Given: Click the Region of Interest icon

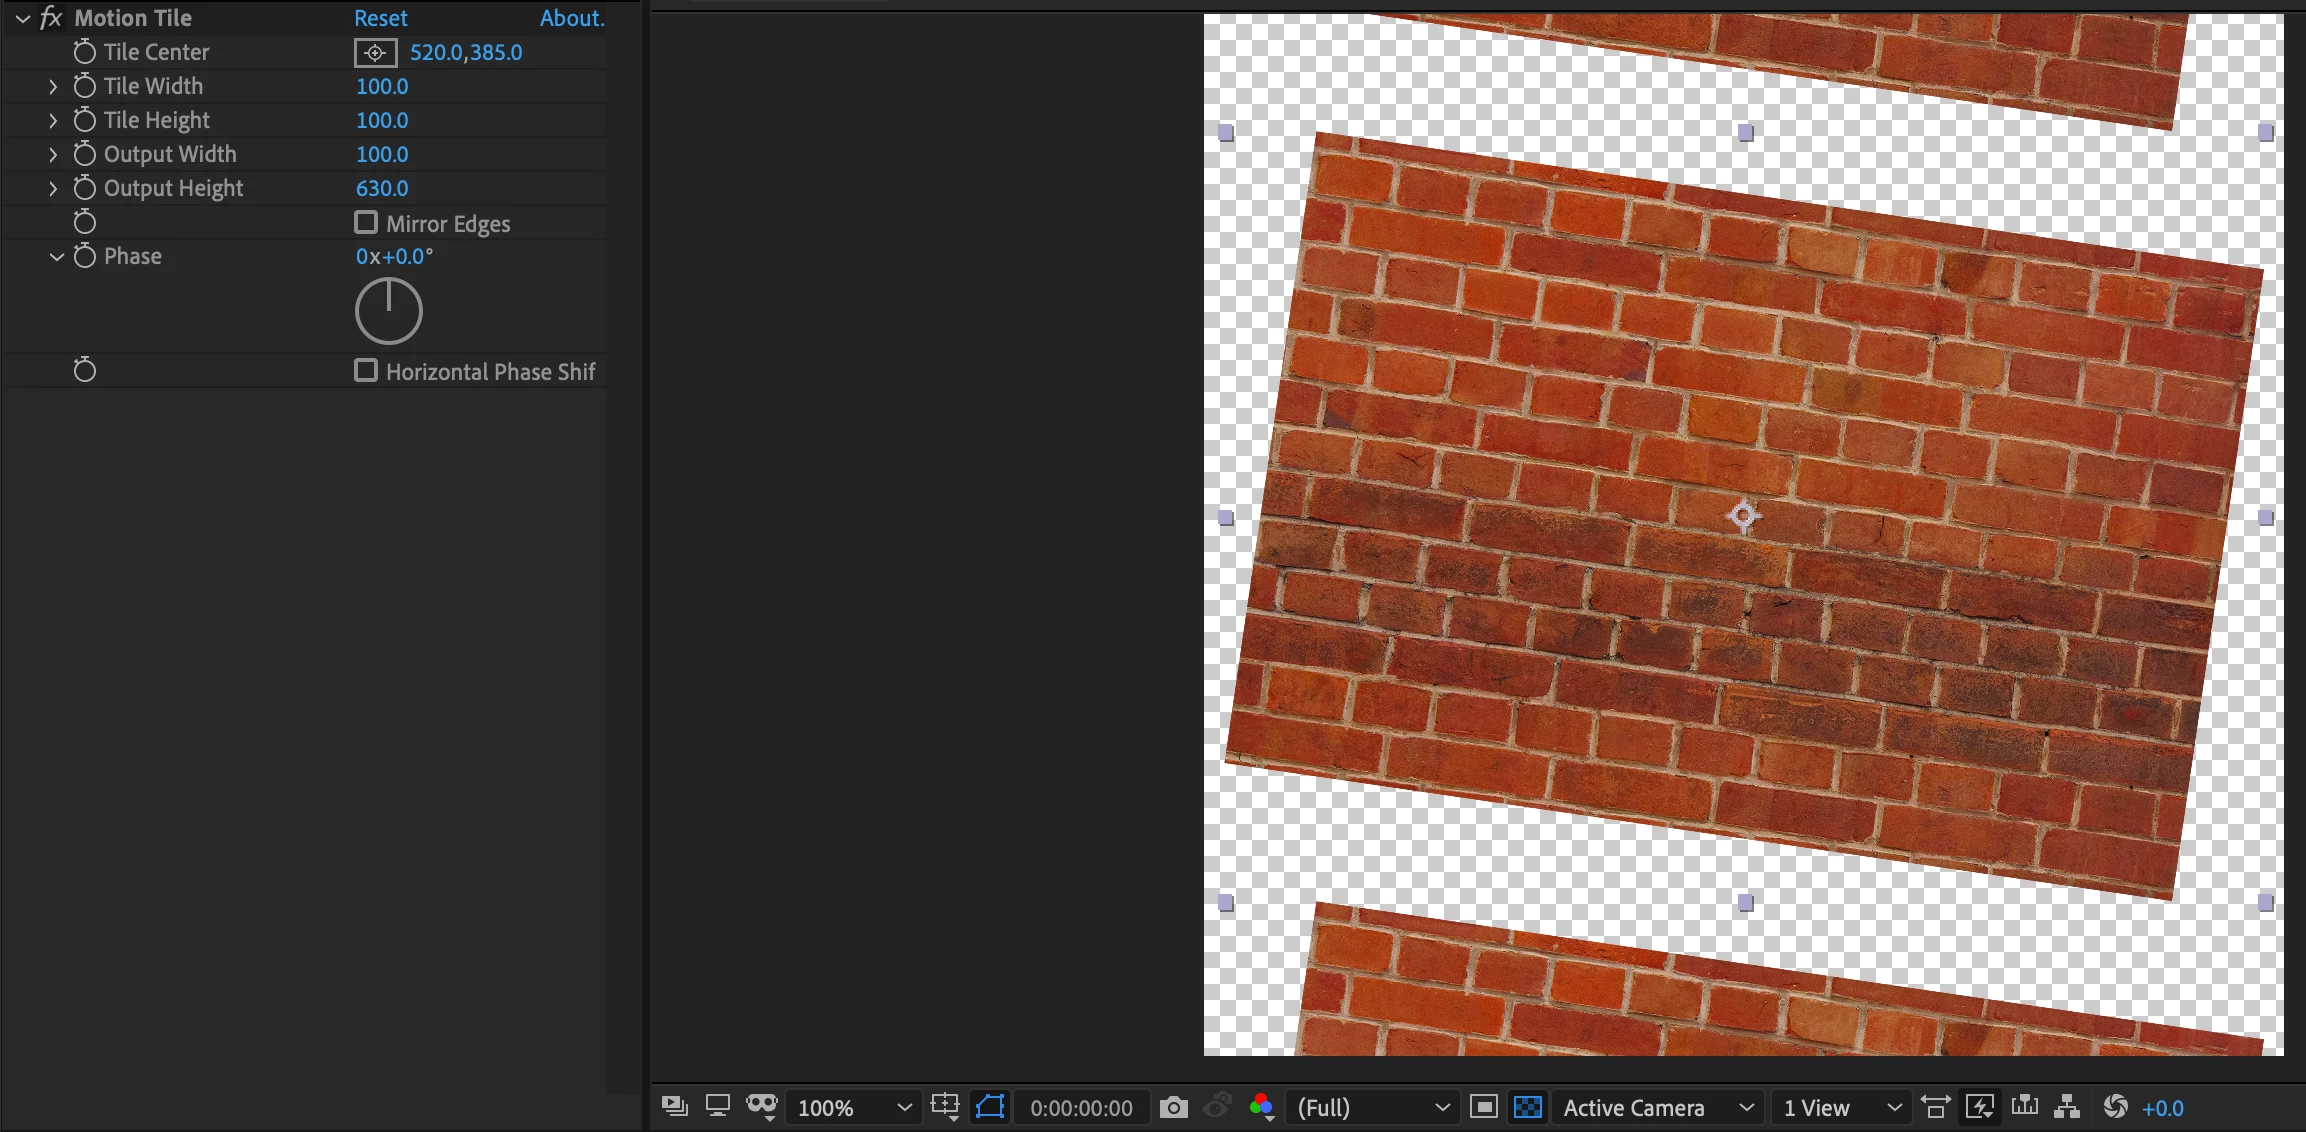Looking at the screenshot, I should [1483, 1107].
